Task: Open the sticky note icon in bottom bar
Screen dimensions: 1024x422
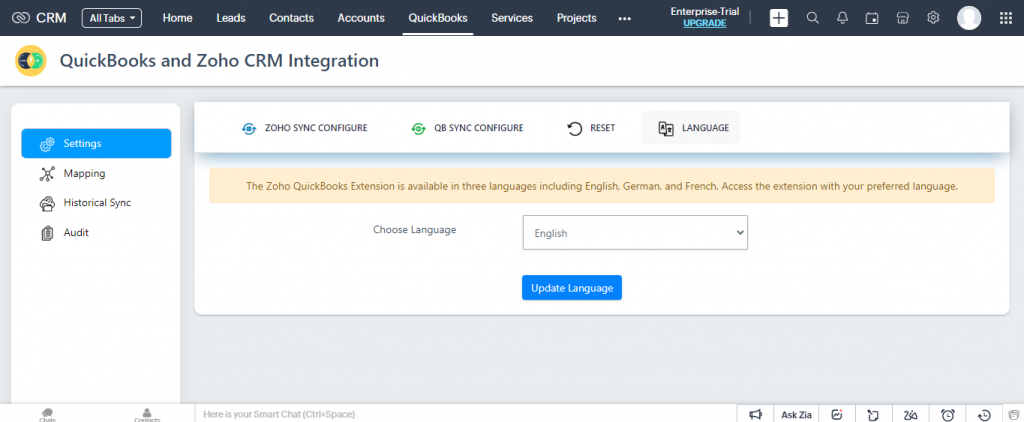Action: pyautogui.click(x=873, y=414)
